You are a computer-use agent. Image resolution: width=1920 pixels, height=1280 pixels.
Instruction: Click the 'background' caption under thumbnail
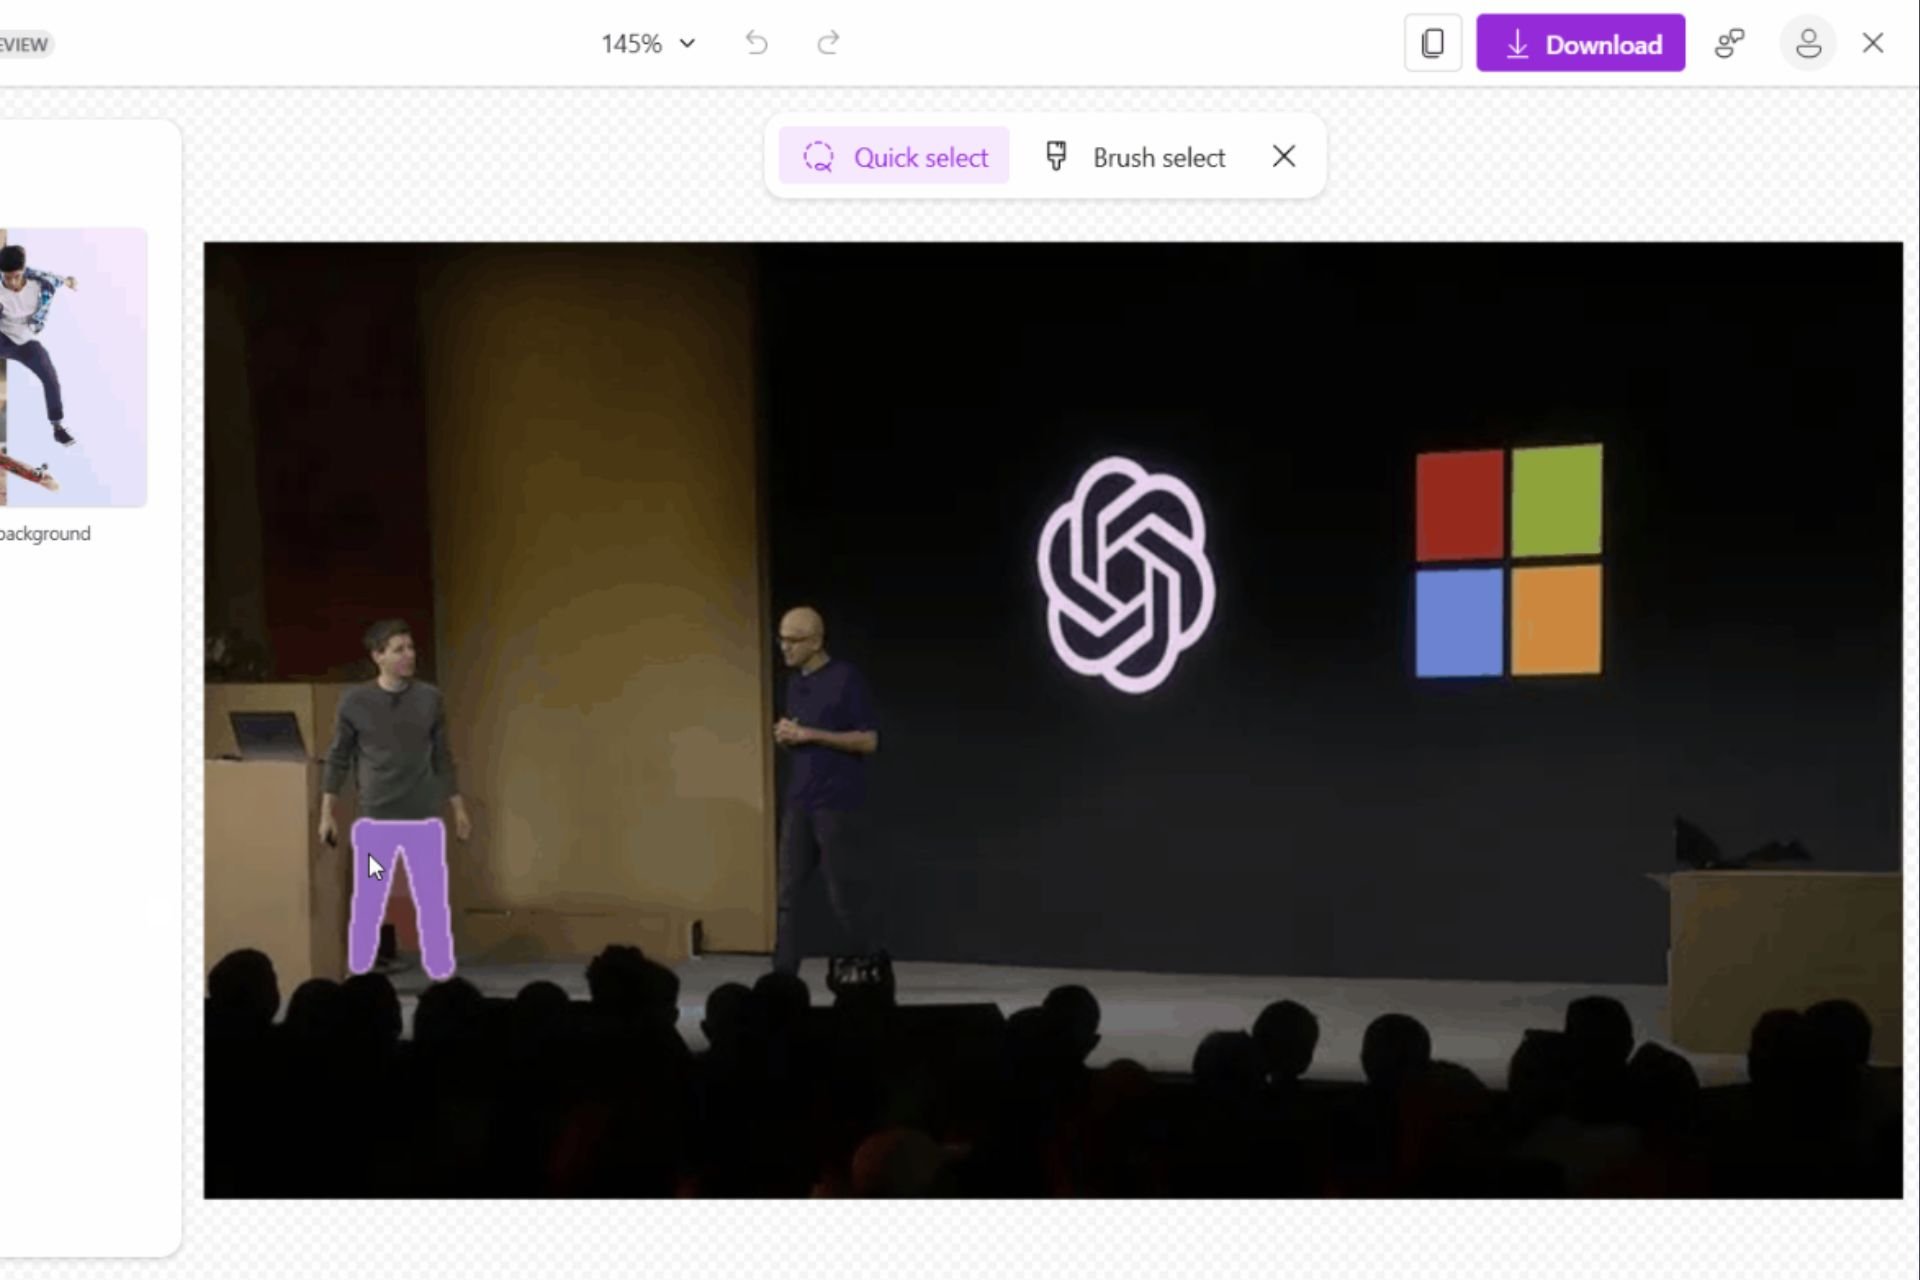pos(45,534)
